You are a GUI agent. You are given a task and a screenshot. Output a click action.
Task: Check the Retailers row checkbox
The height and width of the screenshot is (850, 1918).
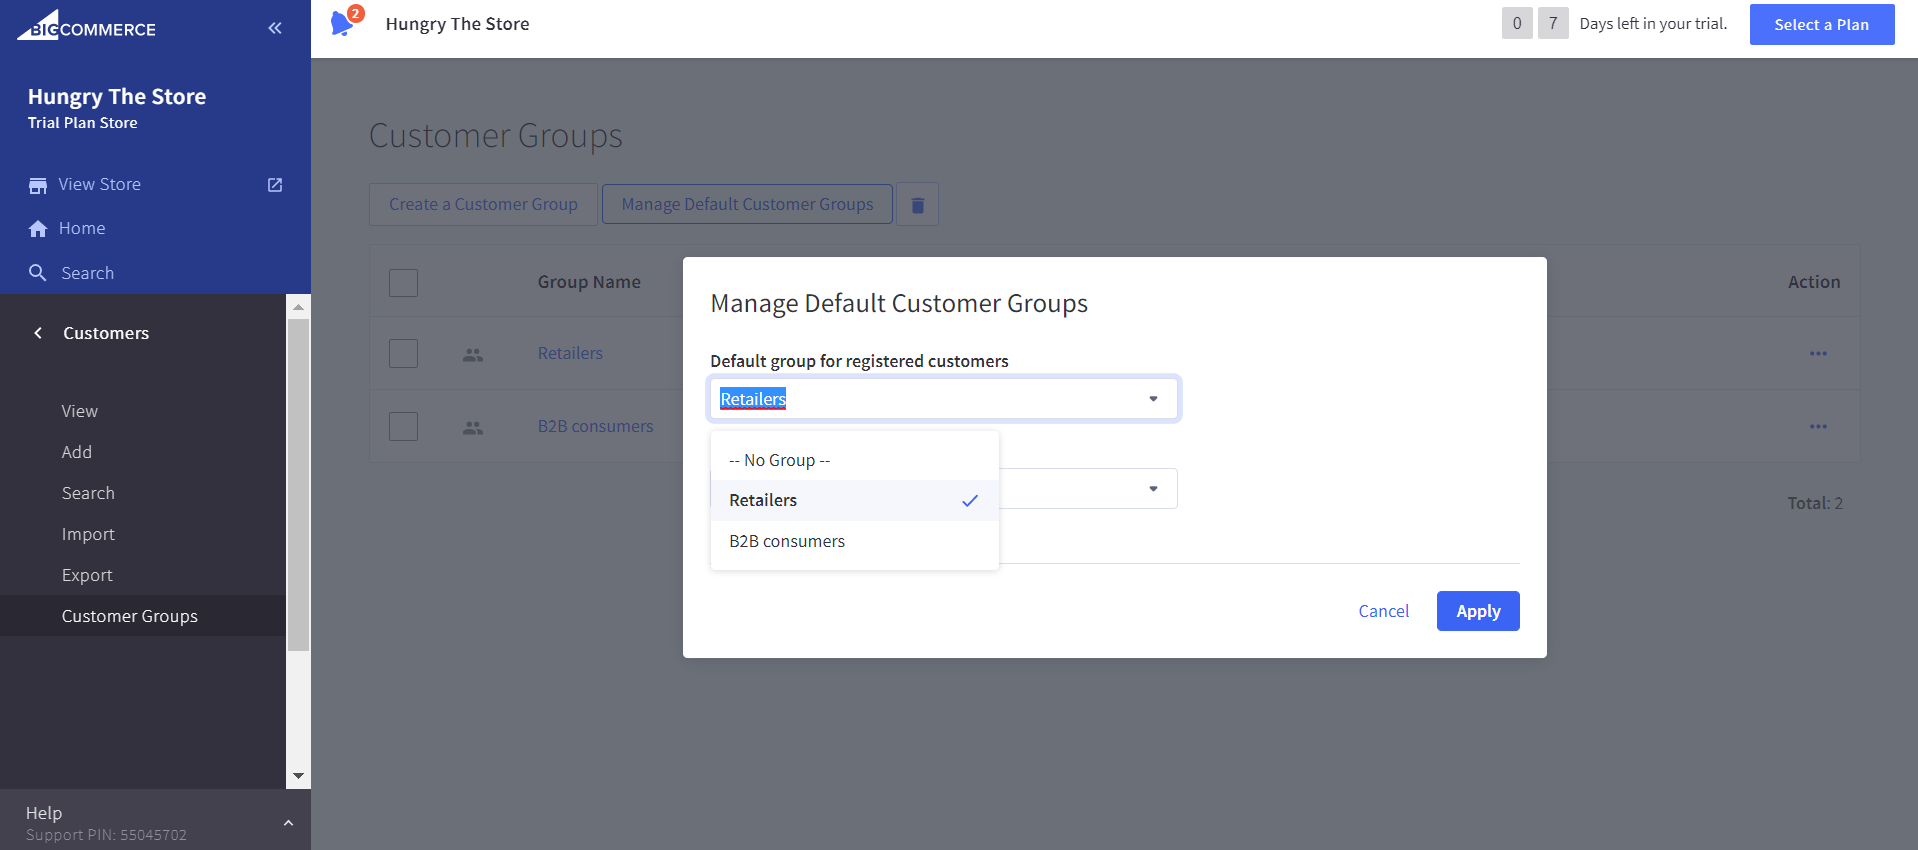click(x=403, y=354)
